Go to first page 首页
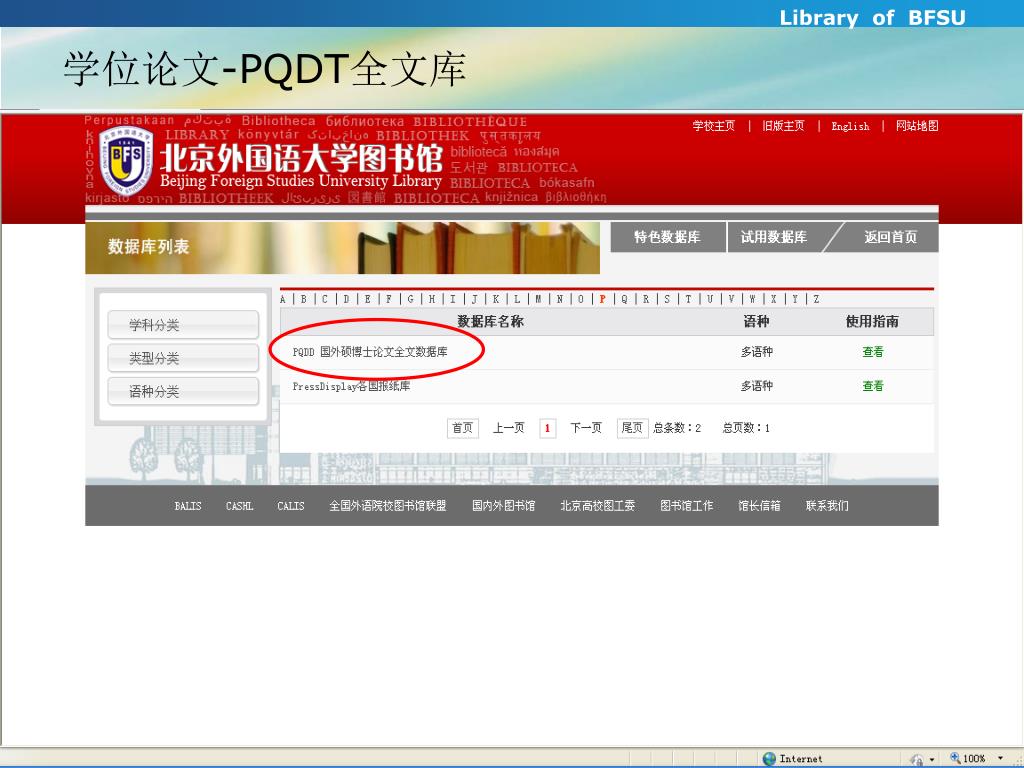Image resolution: width=1024 pixels, height=768 pixels. (x=463, y=428)
